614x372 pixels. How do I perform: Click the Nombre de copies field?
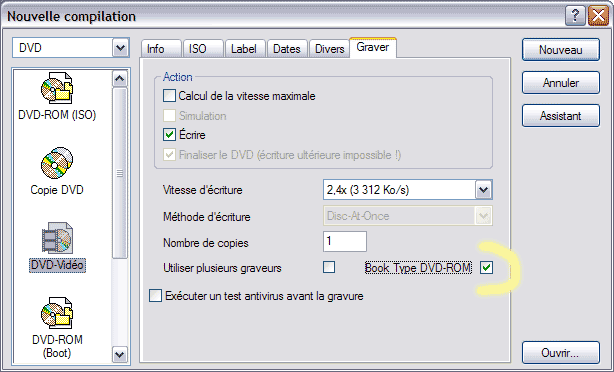point(345,241)
